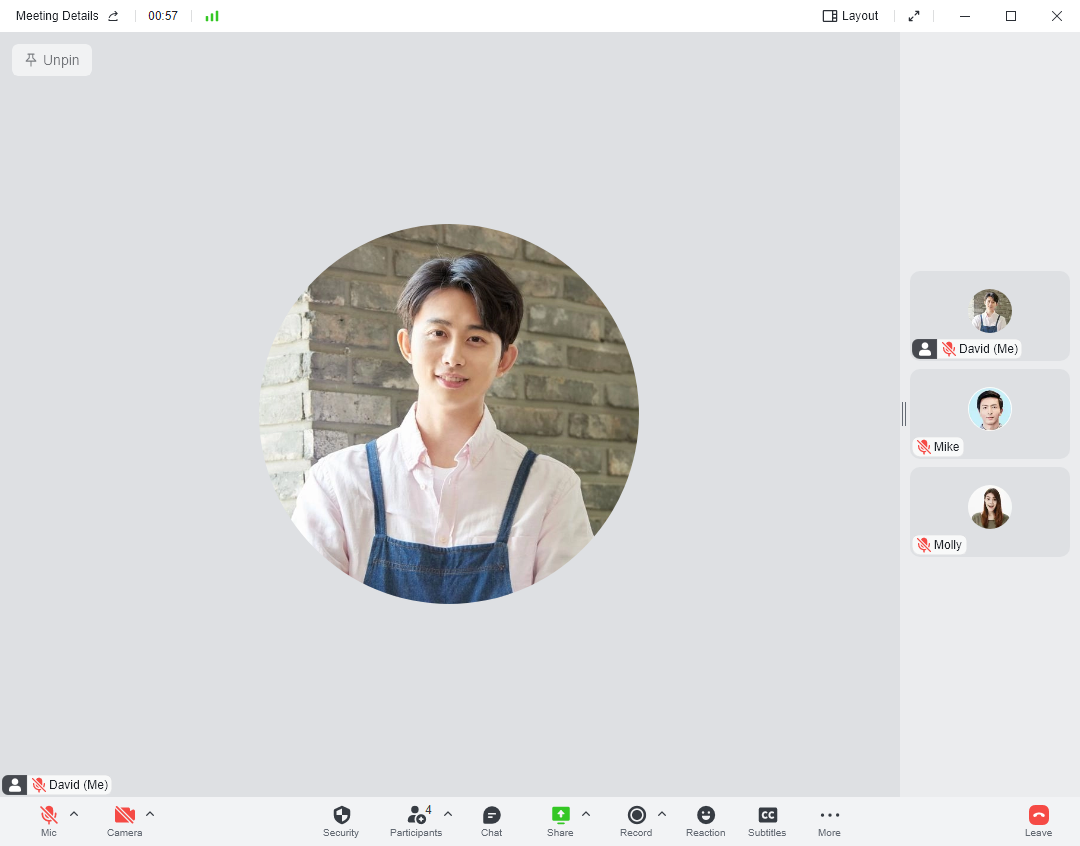The width and height of the screenshot is (1080, 846).
Task: Click the host badge icon at bottom left
Action: coord(14,785)
